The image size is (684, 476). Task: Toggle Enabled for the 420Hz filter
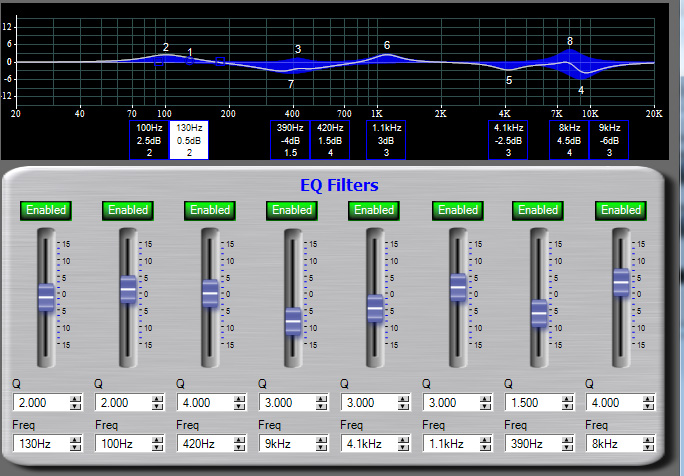pyautogui.click(x=210, y=210)
